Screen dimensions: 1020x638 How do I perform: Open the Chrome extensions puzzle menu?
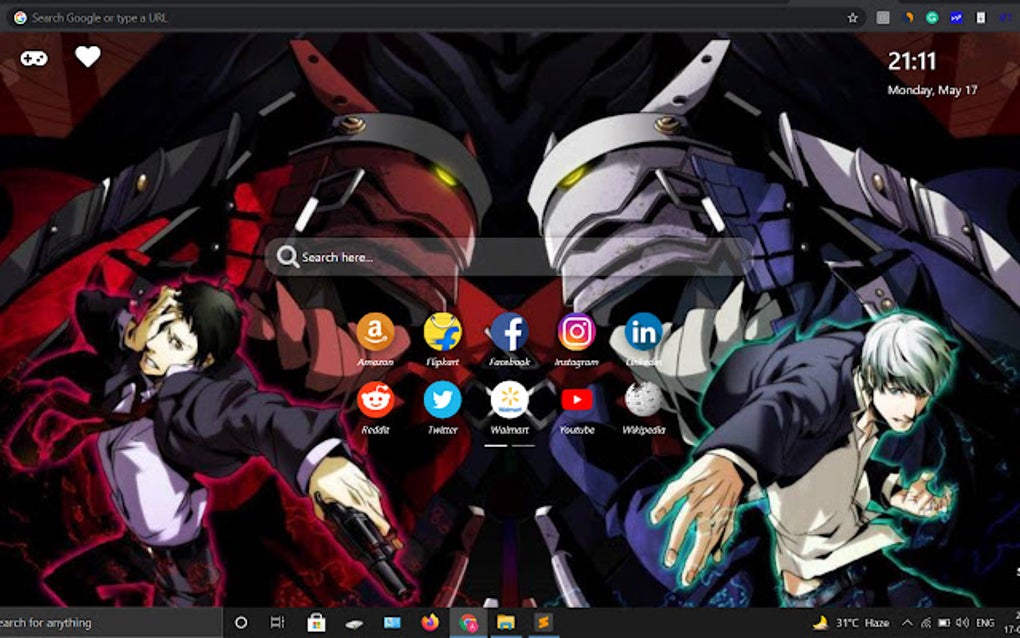[x=882, y=17]
